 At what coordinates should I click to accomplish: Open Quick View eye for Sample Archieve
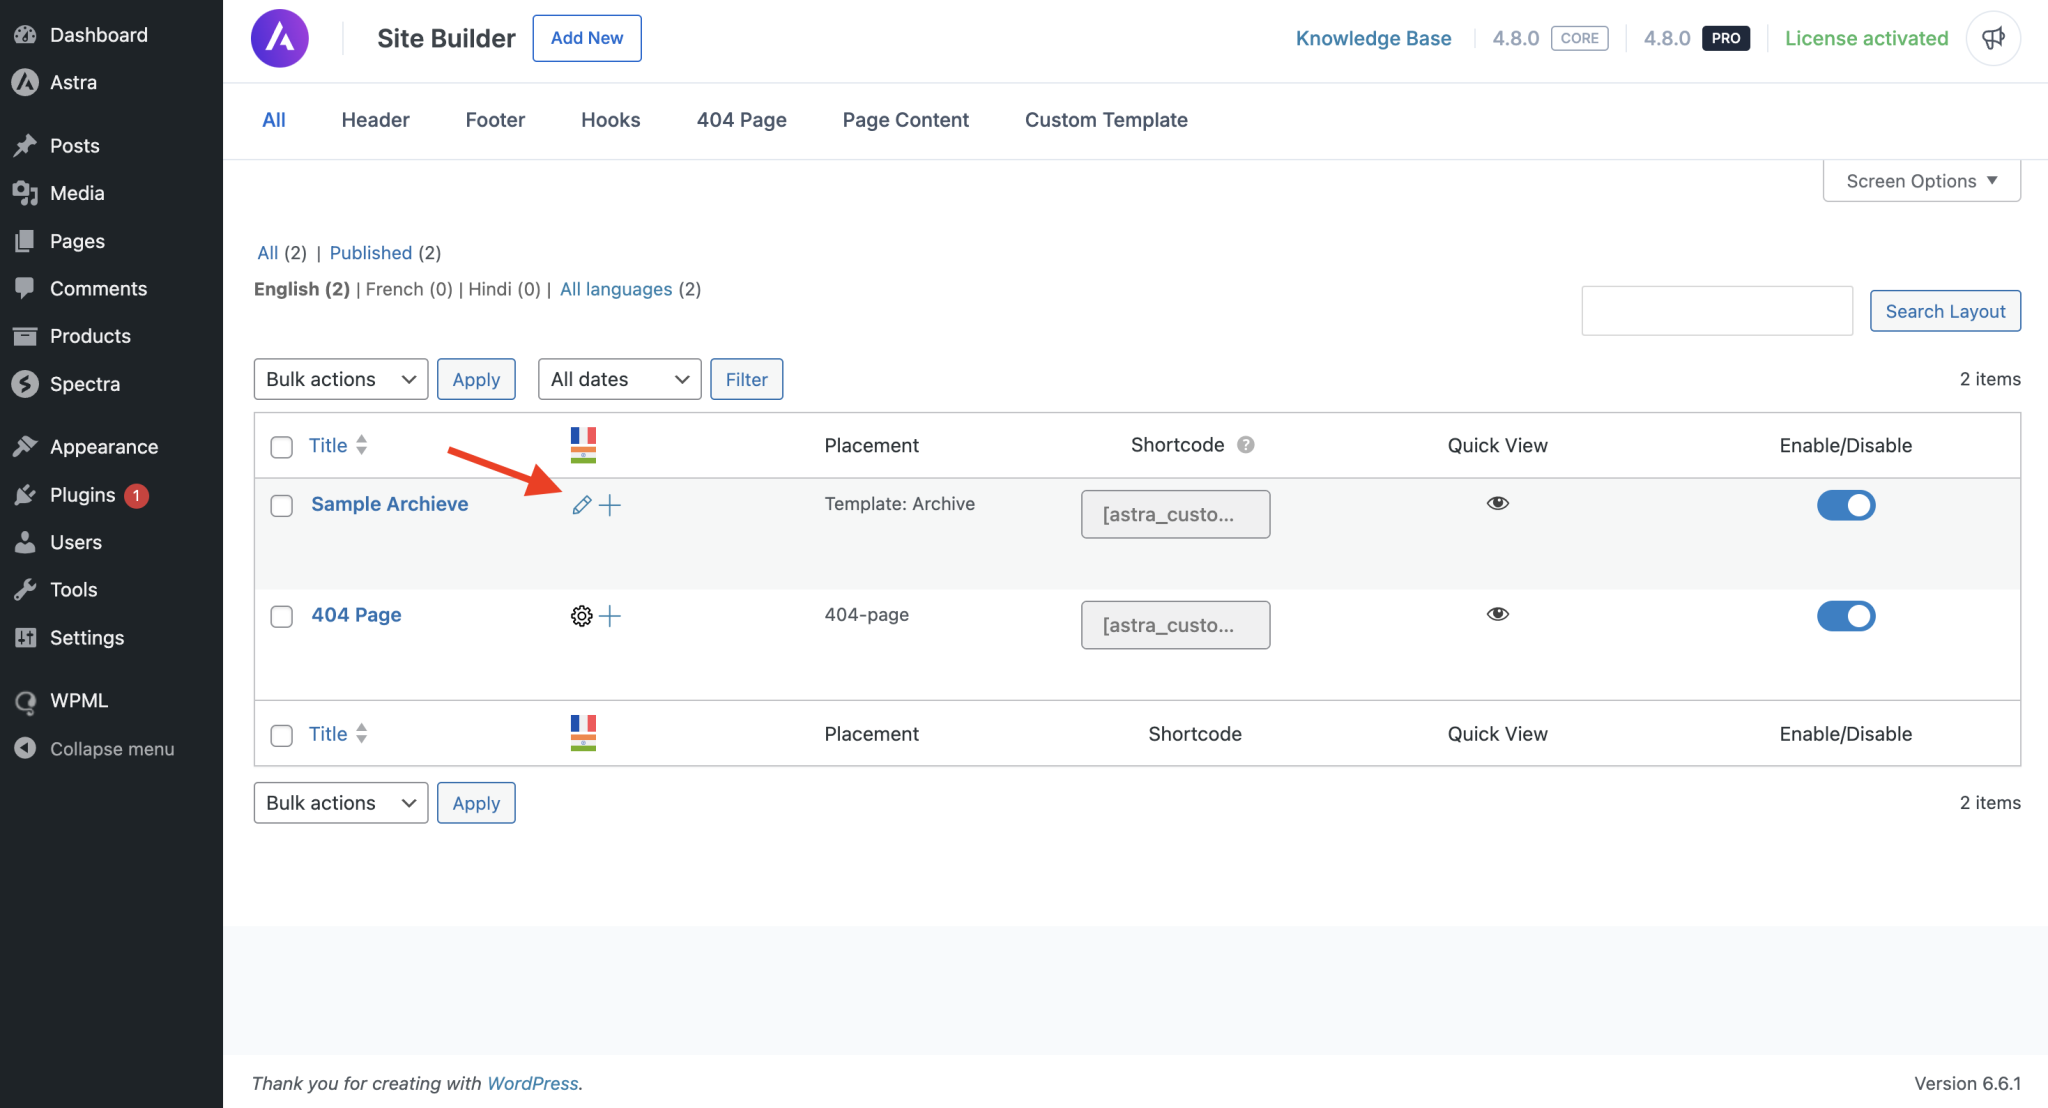click(x=1497, y=503)
